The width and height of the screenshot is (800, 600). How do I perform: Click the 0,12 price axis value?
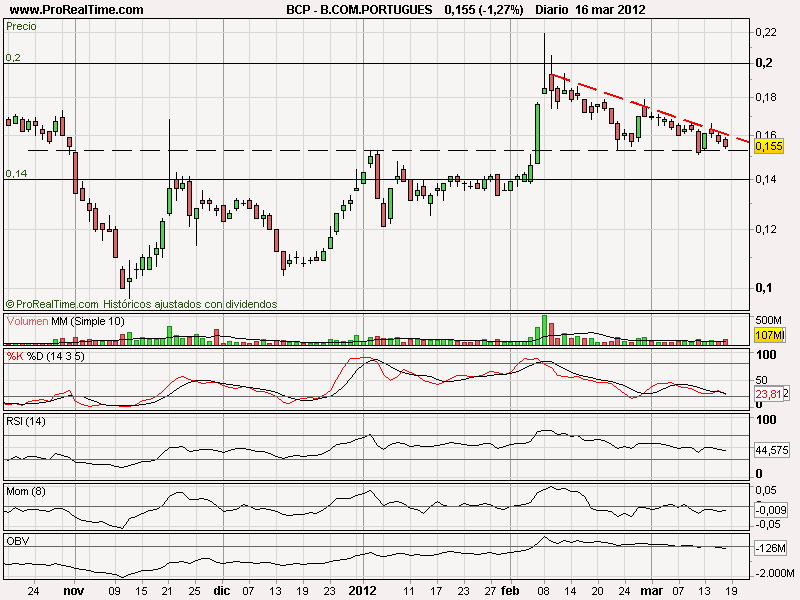[766, 229]
